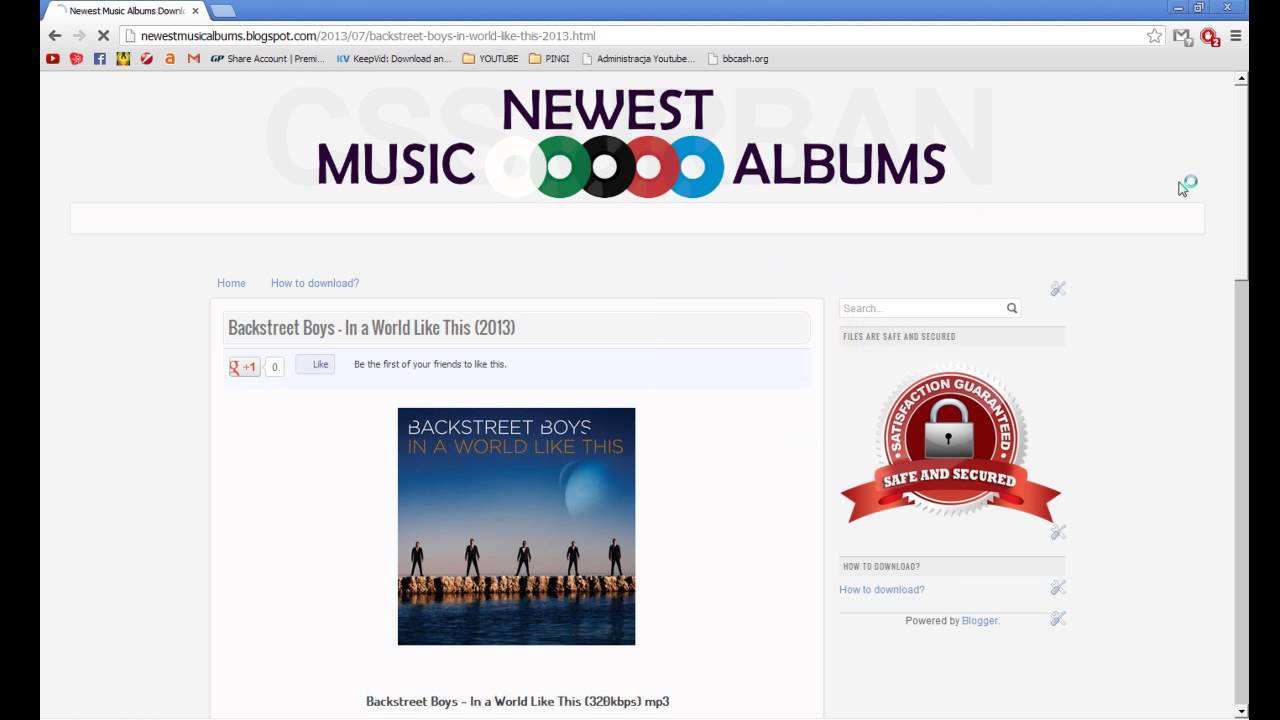Viewport: 1280px width, 720px height.
Task: Open the sidebar How to download? link
Action: [882, 590]
